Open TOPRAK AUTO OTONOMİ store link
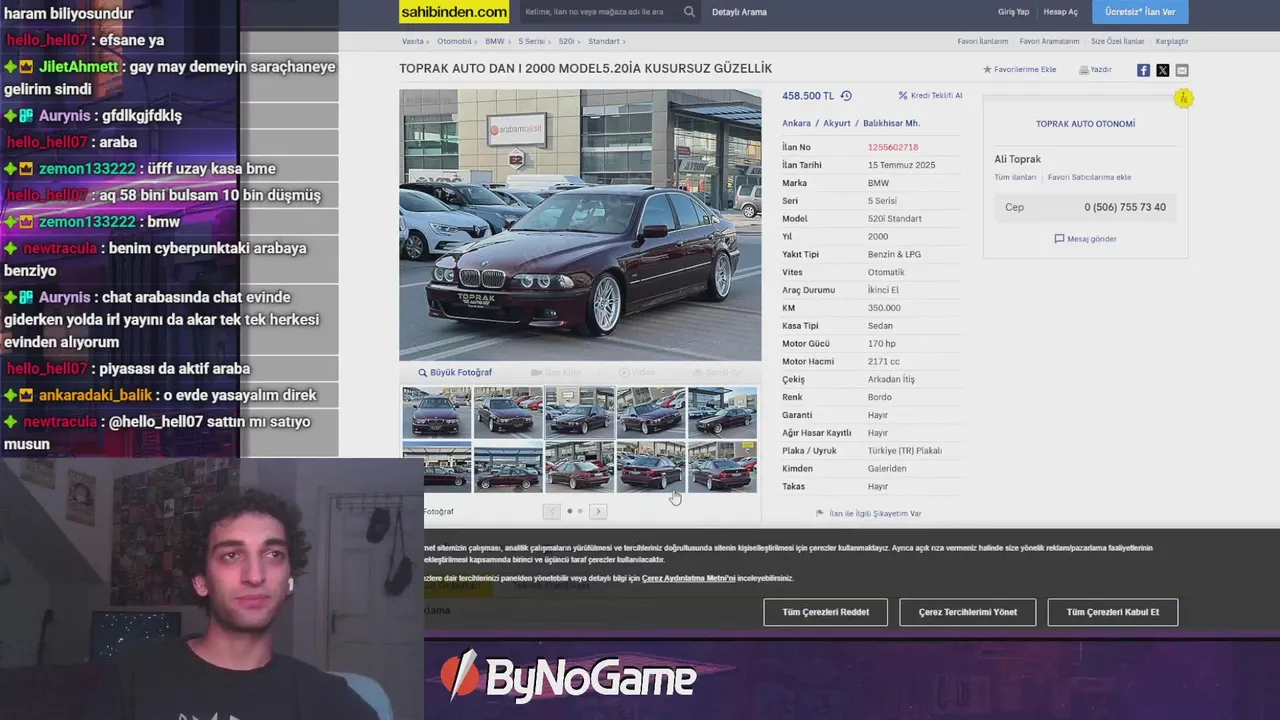Screen dimensions: 1280x720 tap(1085, 124)
